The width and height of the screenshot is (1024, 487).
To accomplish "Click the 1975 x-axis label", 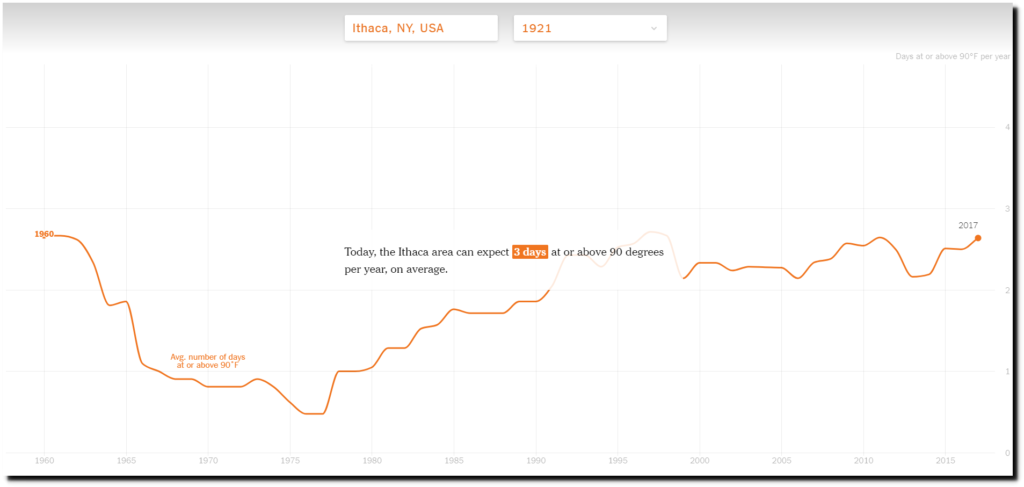I will pos(290,461).
